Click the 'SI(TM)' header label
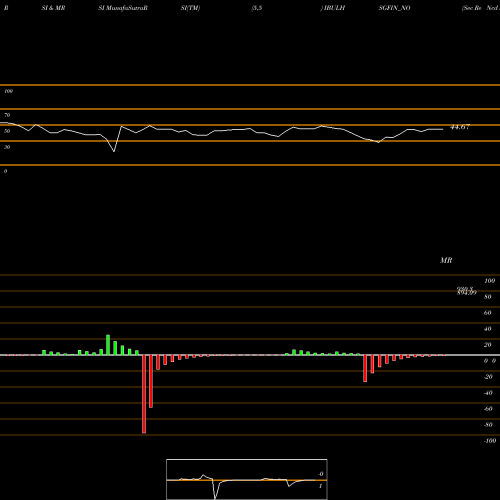500x500 pixels. [x=190, y=8]
